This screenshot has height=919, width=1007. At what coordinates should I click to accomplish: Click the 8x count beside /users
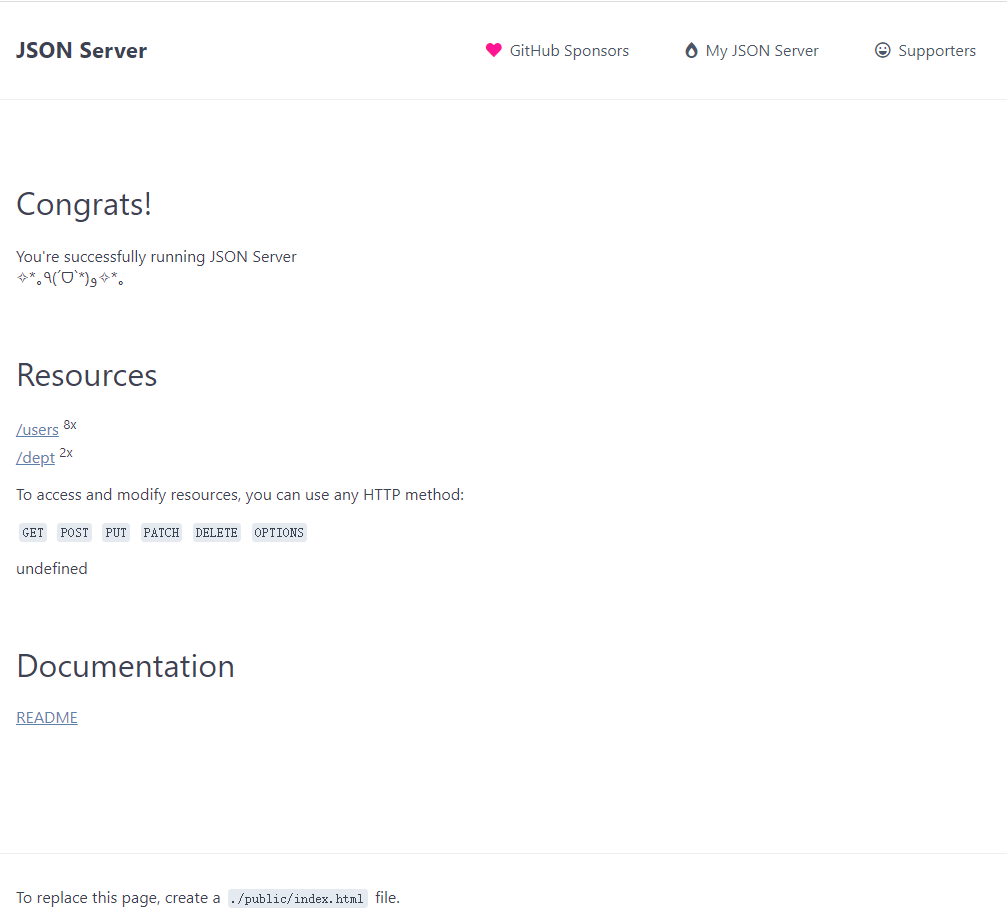click(70, 424)
